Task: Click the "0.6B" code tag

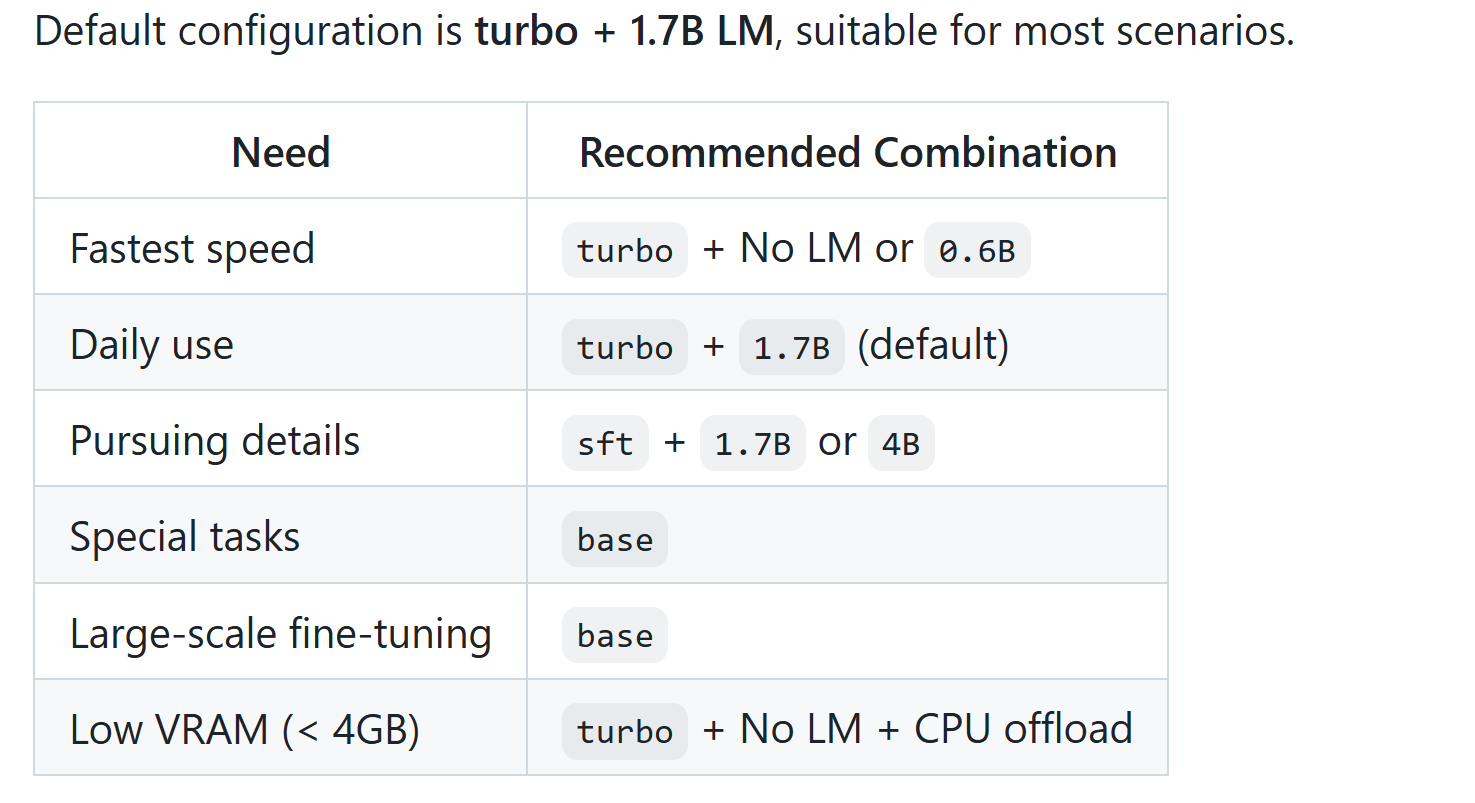Action: [976, 250]
